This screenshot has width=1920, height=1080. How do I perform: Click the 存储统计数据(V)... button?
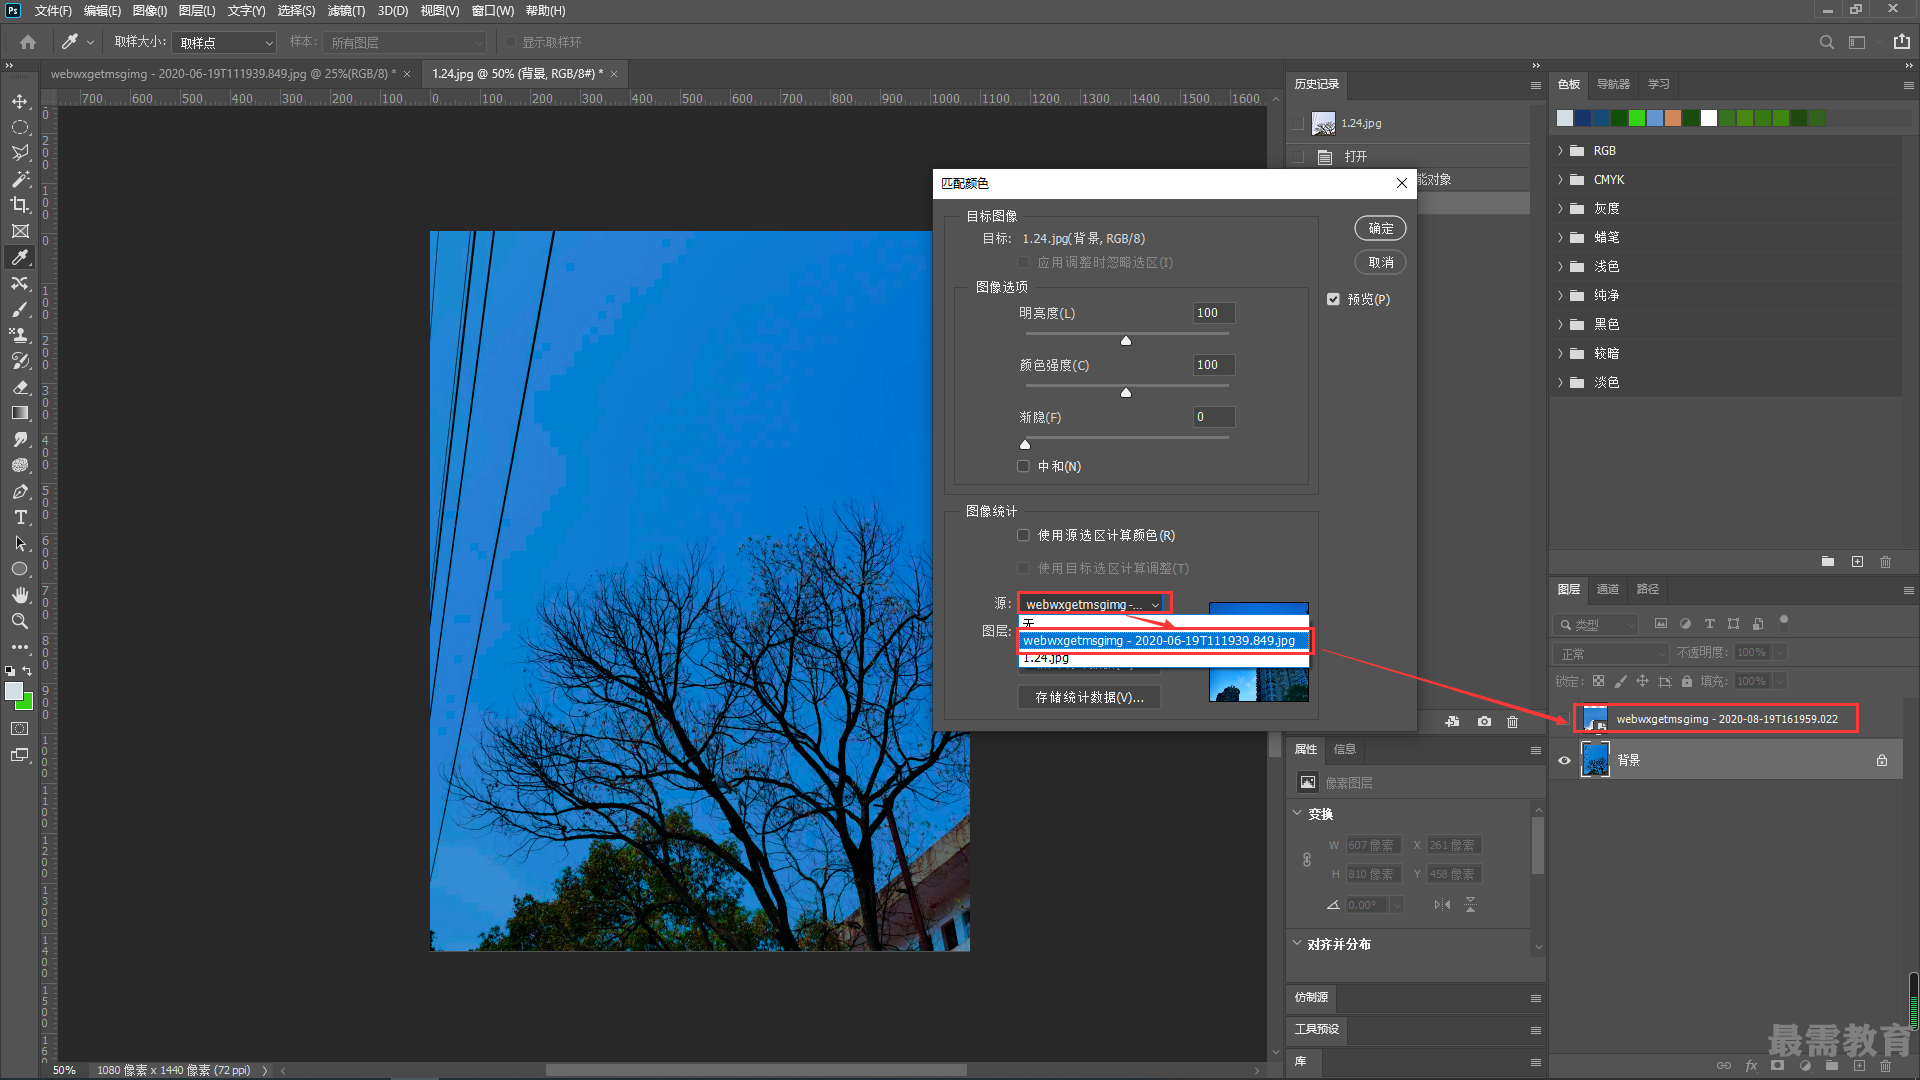coord(1089,697)
